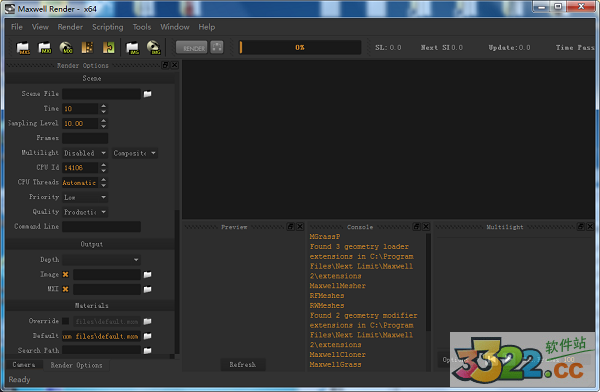
Task: Click the open MXI folder toolbar icon
Action: pyautogui.click(x=45, y=48)
